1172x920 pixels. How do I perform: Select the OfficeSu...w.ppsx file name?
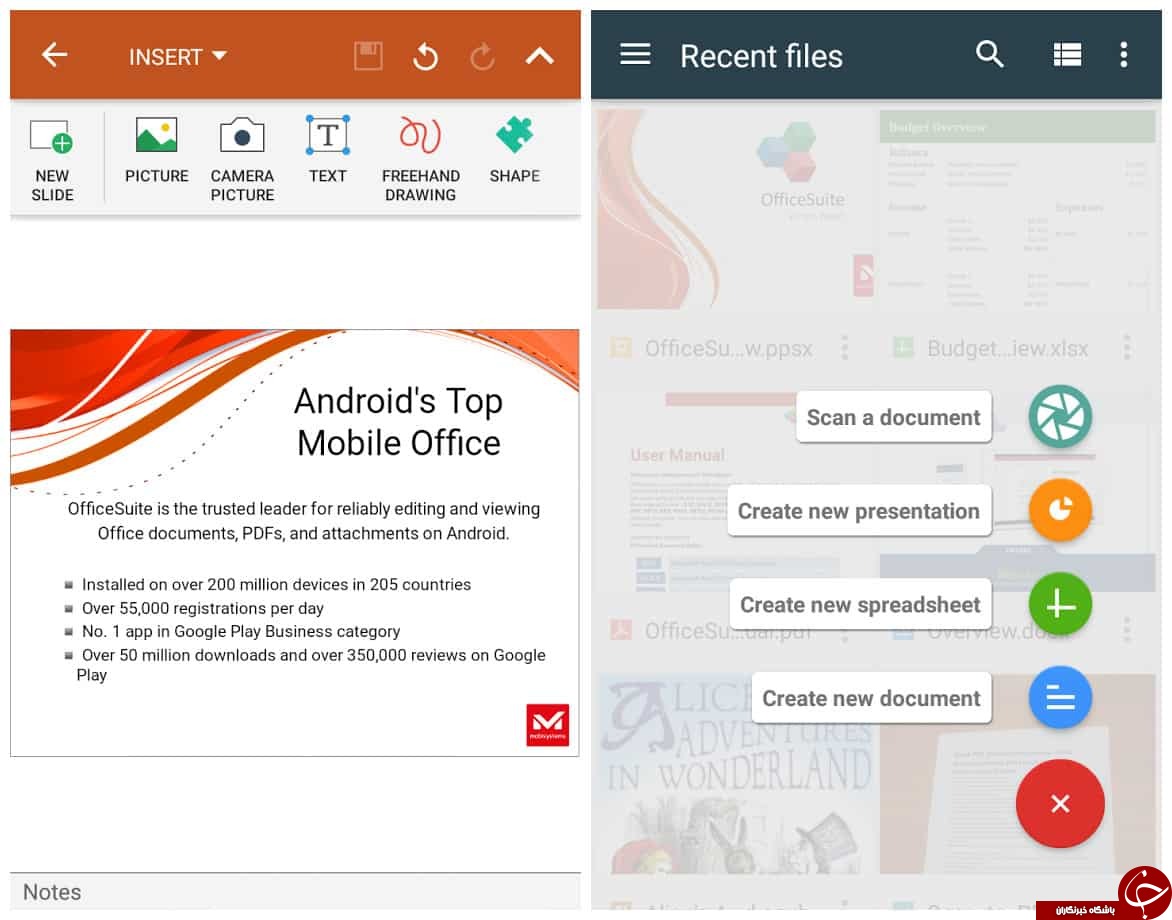pos(728,348)
